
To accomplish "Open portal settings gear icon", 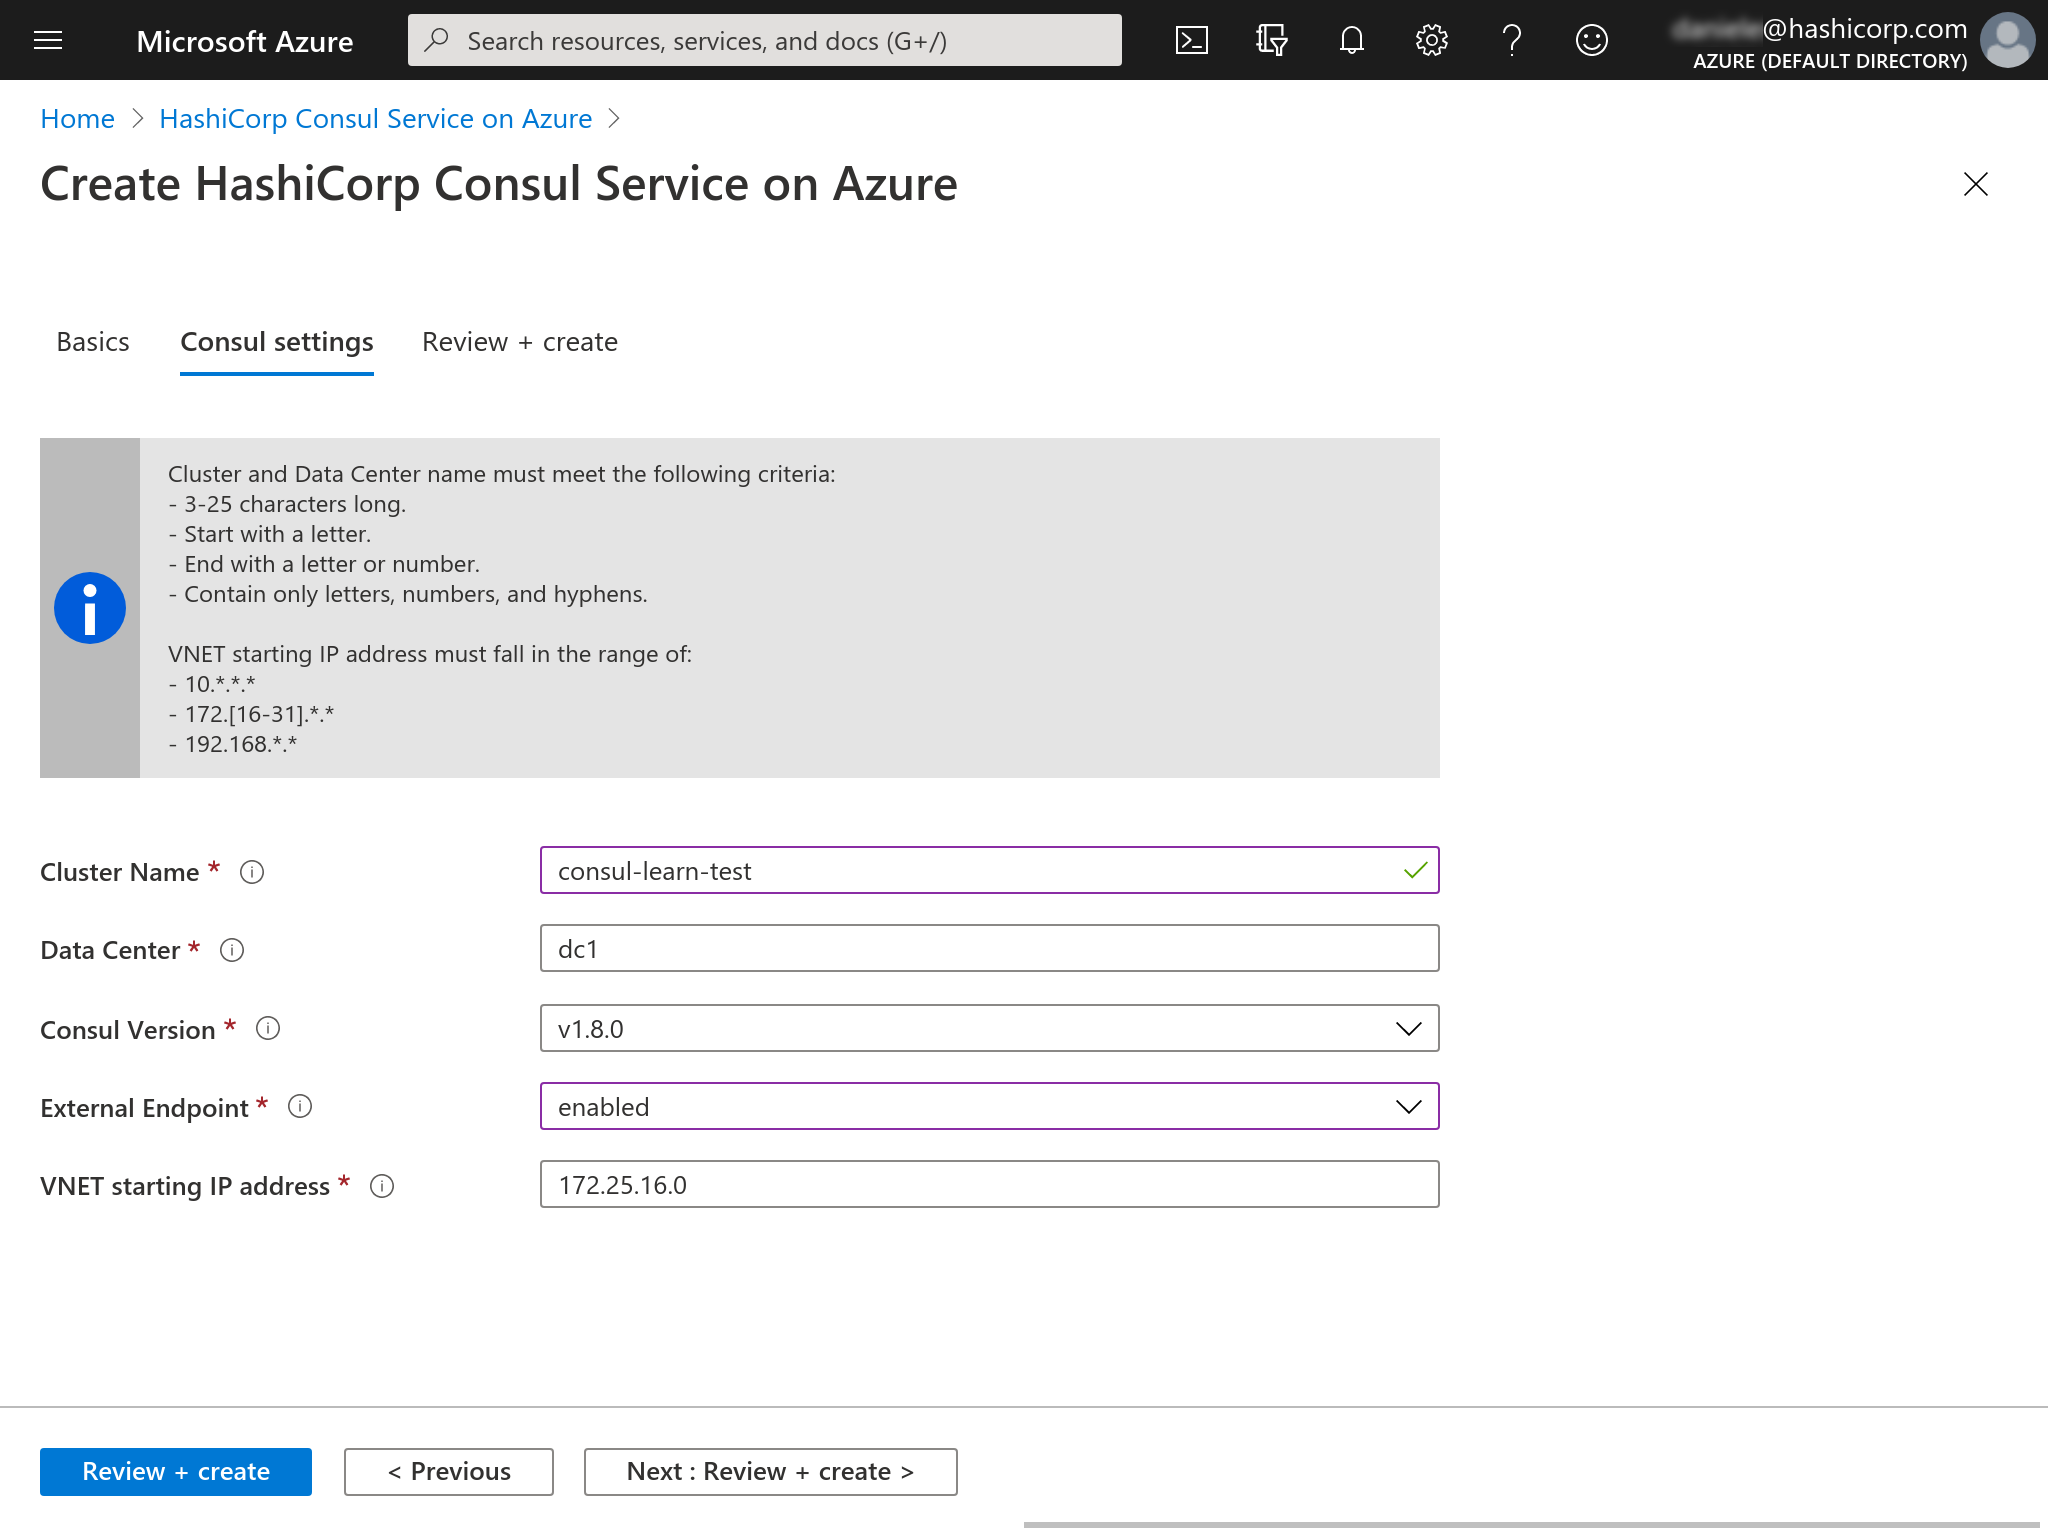I will tap(1431, 40).
